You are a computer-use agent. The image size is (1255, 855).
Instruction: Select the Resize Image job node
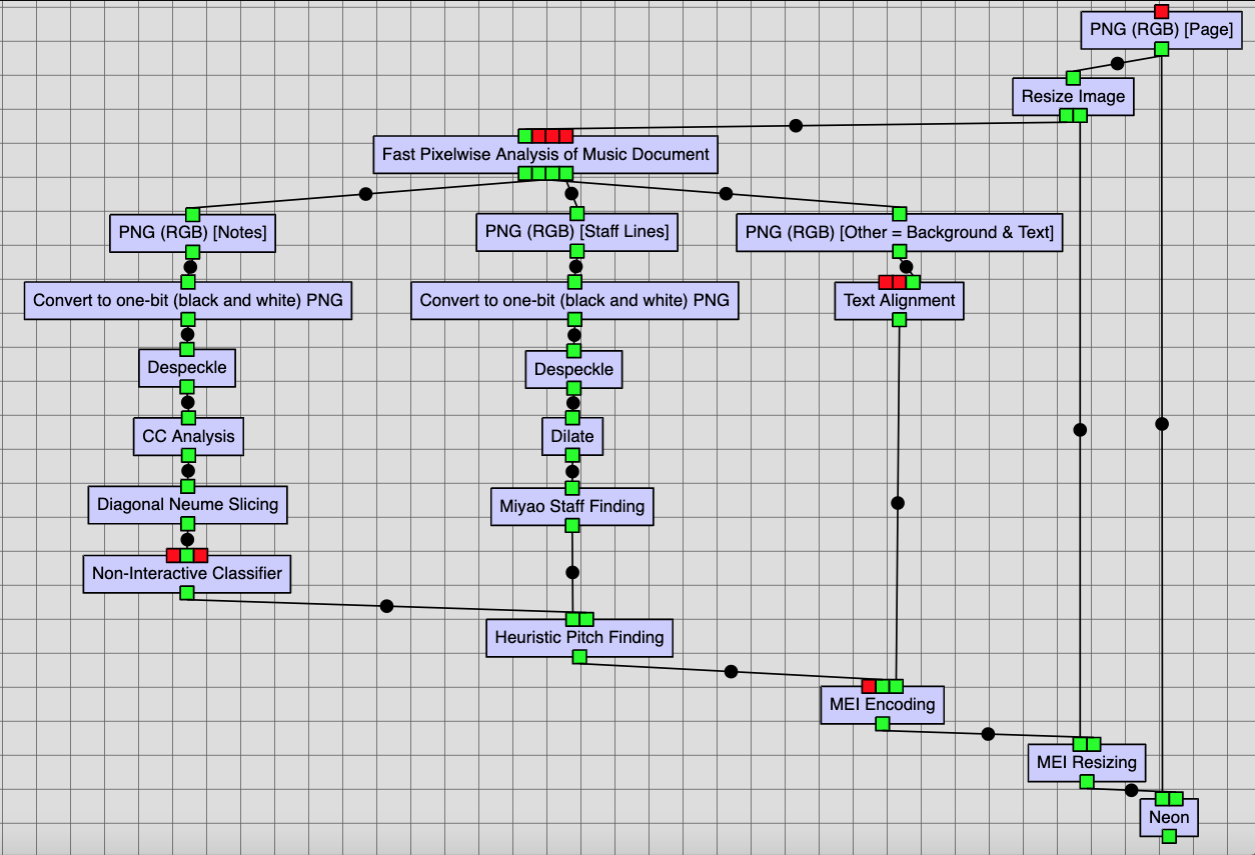tap(1073, 97)
